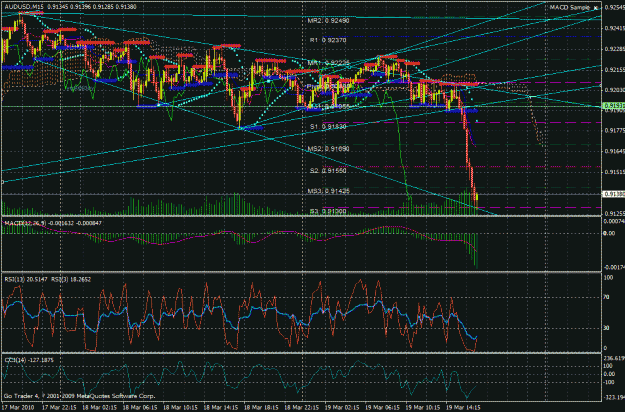Click the 0.91775 price scale value
The image size is (625, 412).
(615, 130)
